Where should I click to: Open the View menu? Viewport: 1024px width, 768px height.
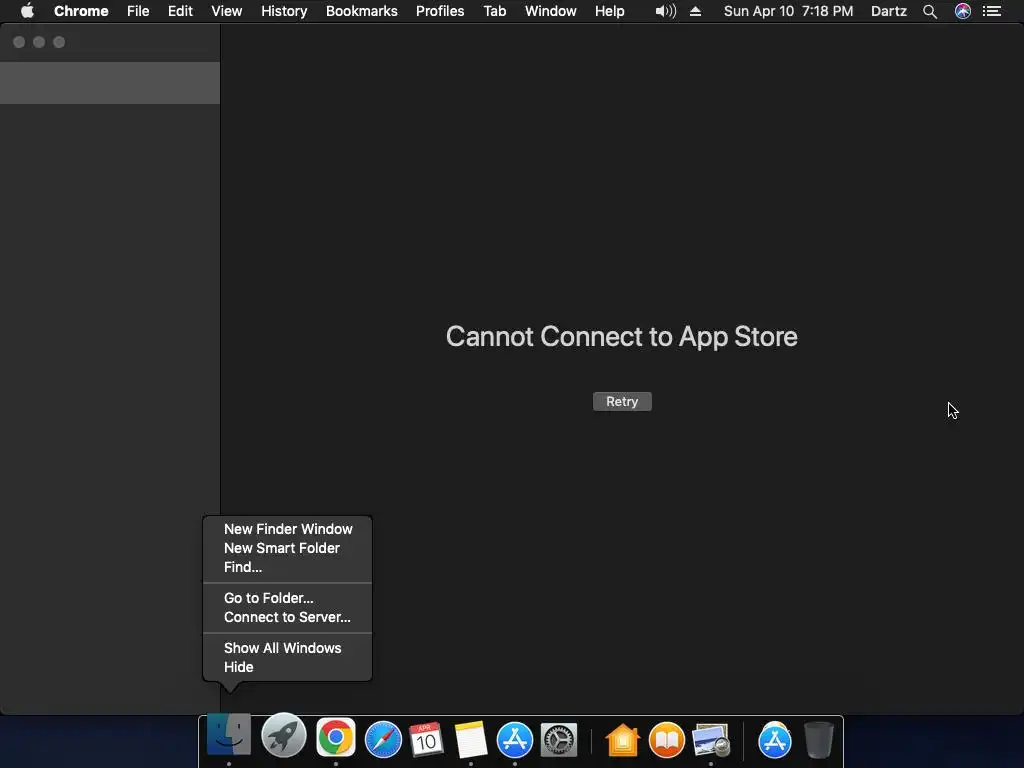(x=227, y=11)
